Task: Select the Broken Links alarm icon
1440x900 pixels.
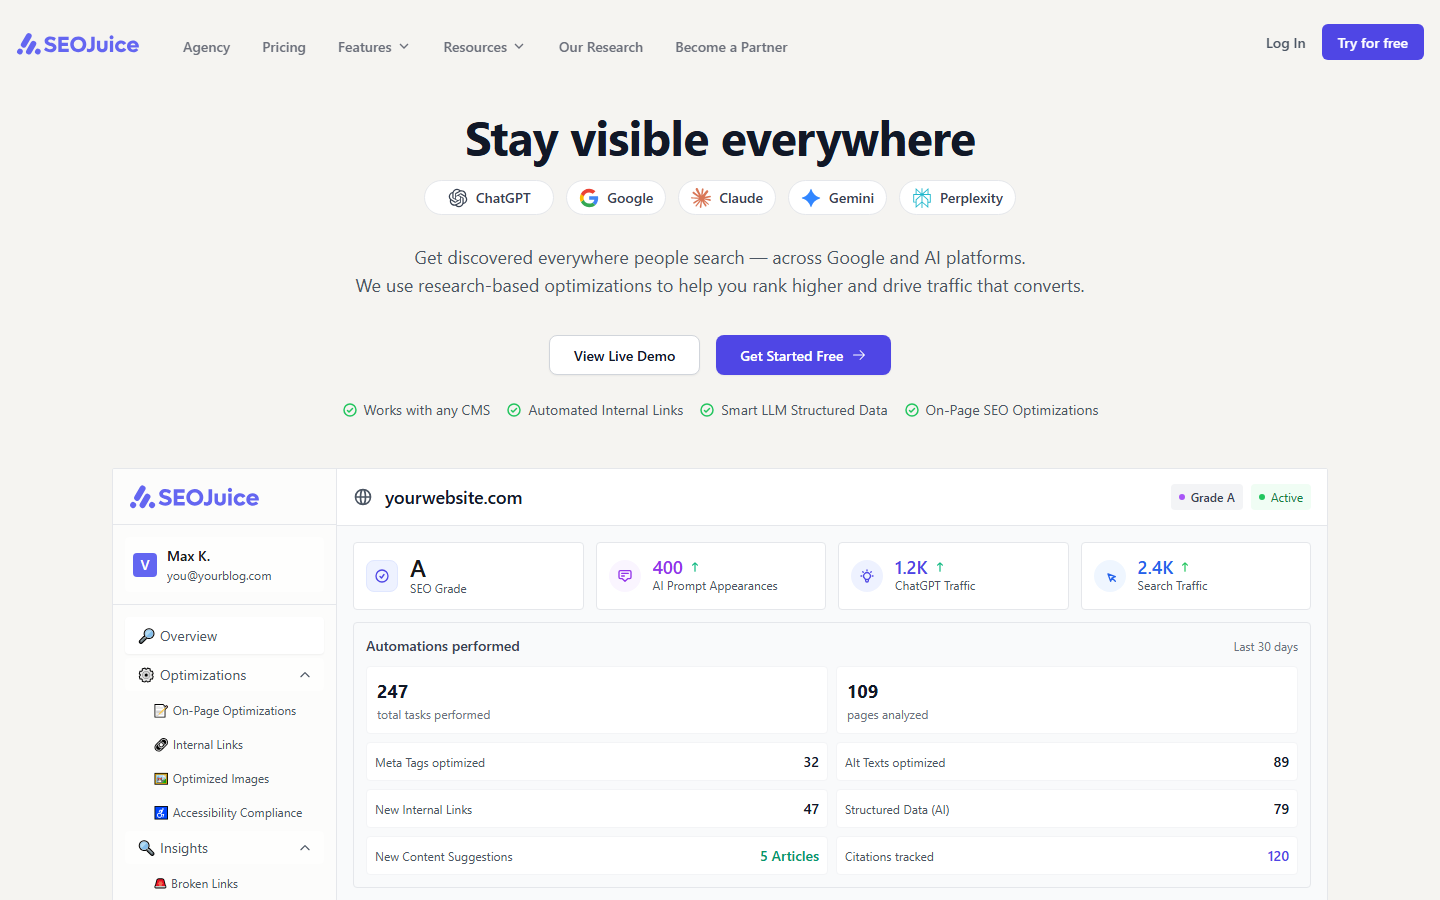Action: (160, 883)
